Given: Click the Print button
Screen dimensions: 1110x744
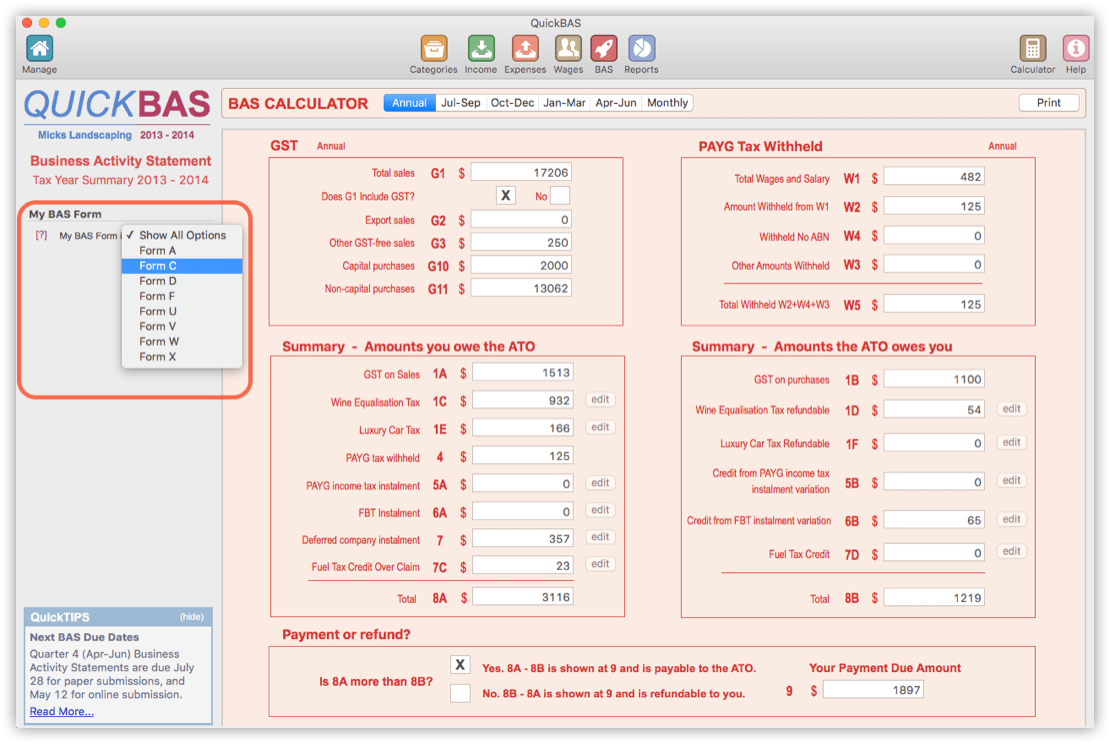Looking at the screenshot, I should click(x=1048, y=103).
